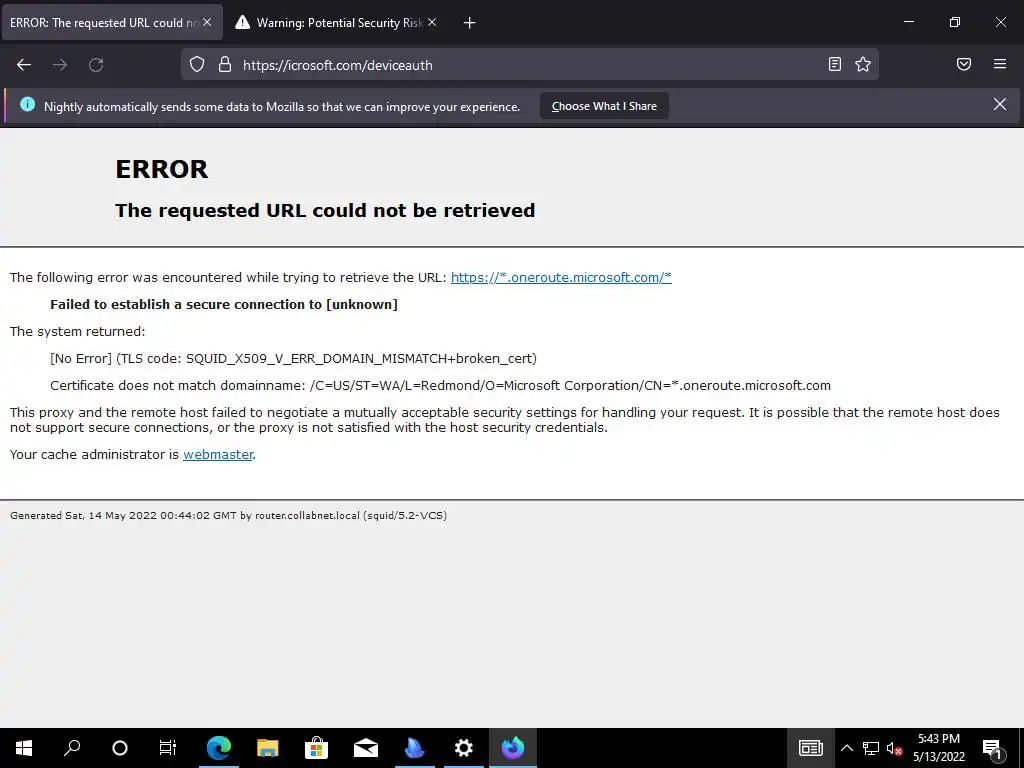Toggle reader view icon in address bar
1024x768 pixels.
point(835,64)
